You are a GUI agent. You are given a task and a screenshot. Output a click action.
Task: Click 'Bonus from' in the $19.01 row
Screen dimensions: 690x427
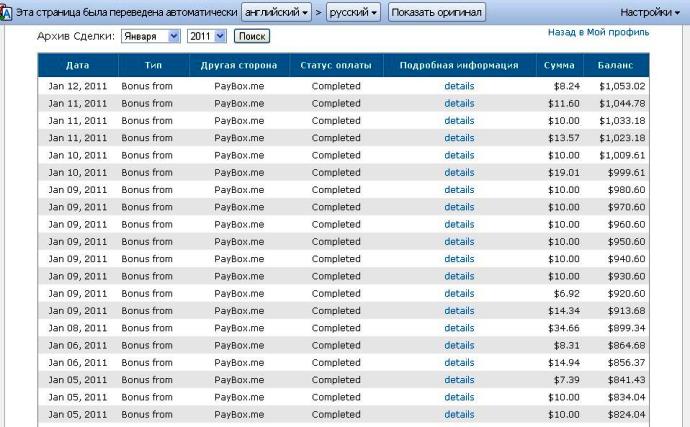(x=147, y=173)
